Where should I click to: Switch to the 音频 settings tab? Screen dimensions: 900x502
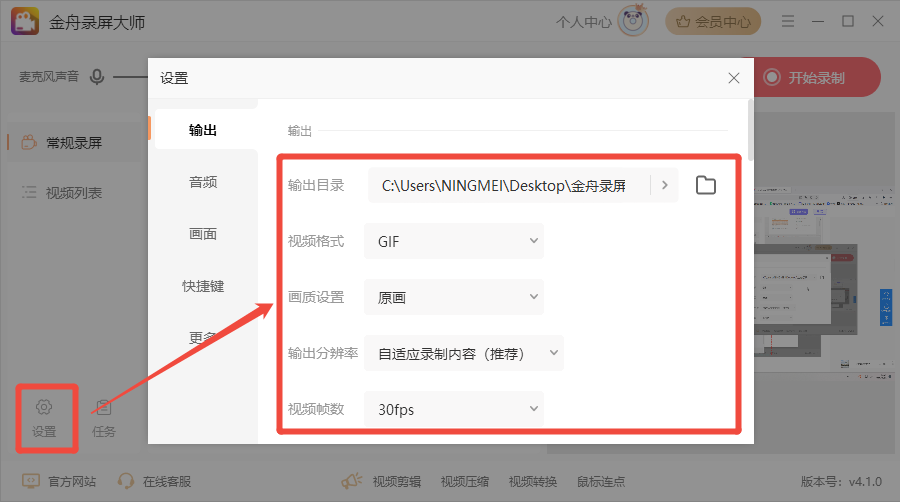point(203,182)
